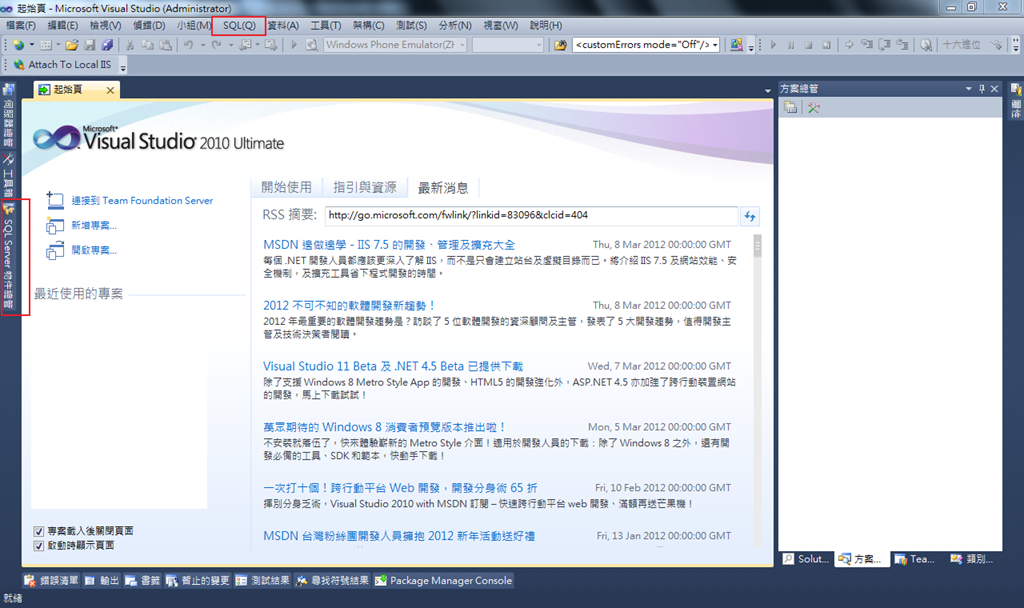Screen dimensions: 1024x608
Task: Click the Save All icon
Action: point(107,45)
